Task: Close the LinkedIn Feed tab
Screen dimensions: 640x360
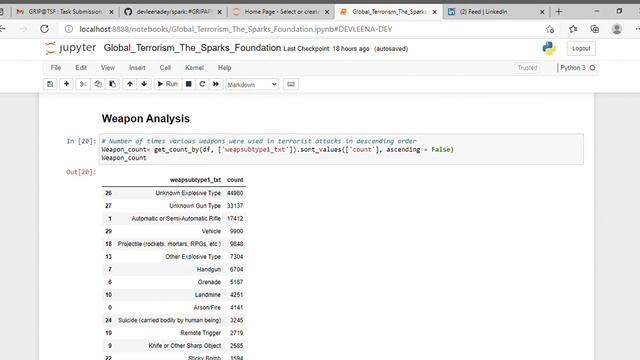Action: click(542, 12)
